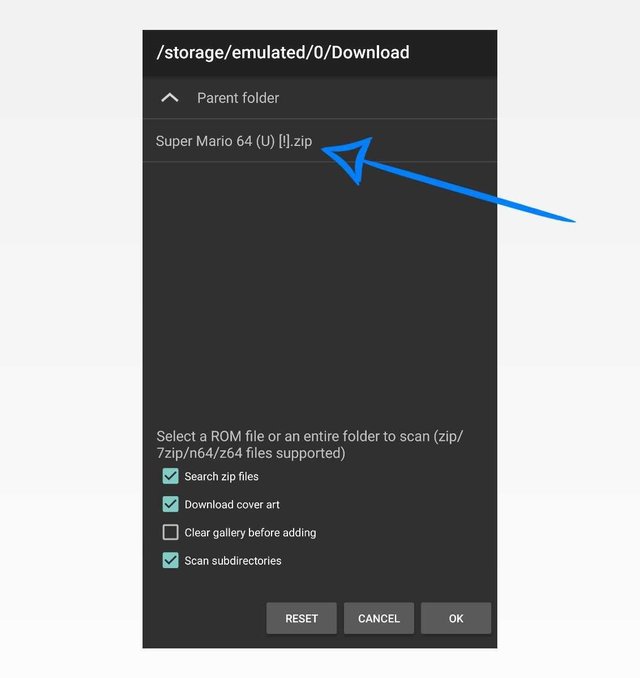Confirm with the OK button

coord(456,618)
